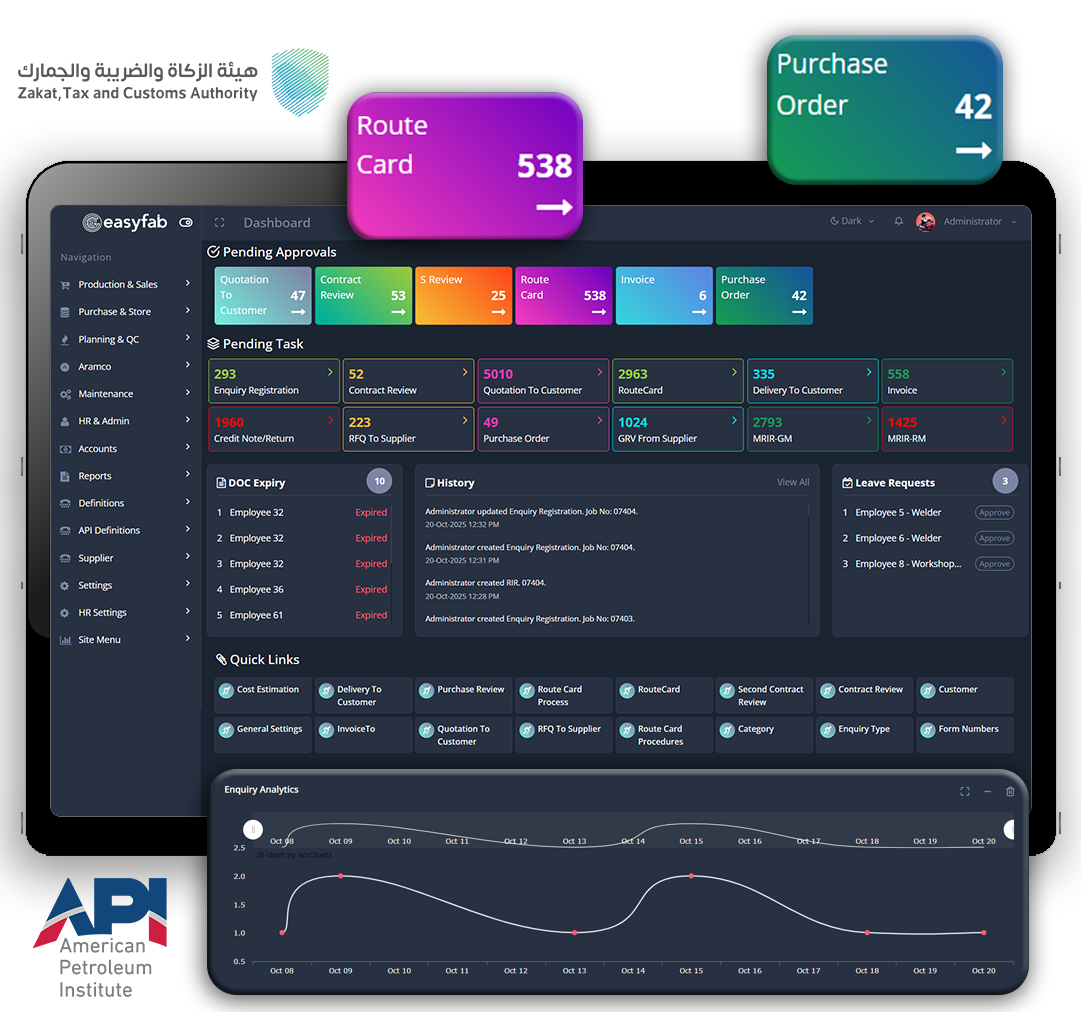Open the Administrator account dropdown arrow

pos(1014,222)
